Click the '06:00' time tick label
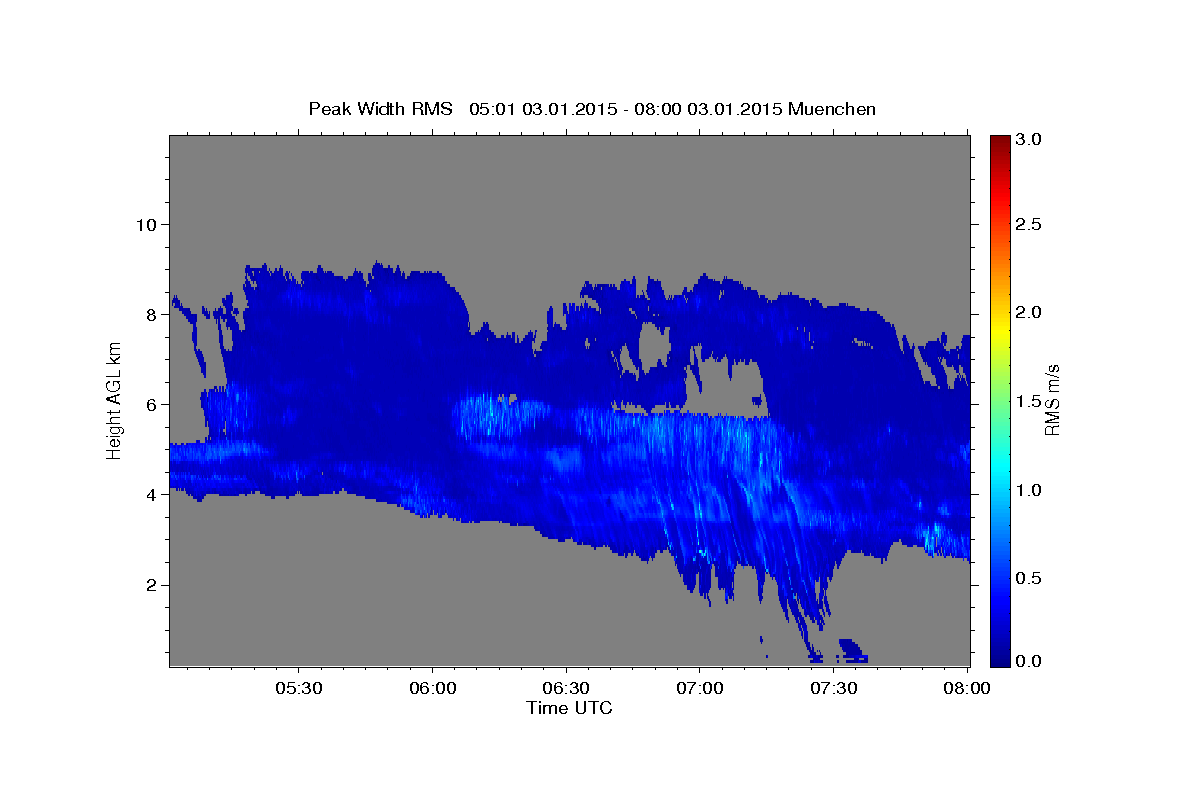The image size is (1200, 800). (x=432, y=688)
